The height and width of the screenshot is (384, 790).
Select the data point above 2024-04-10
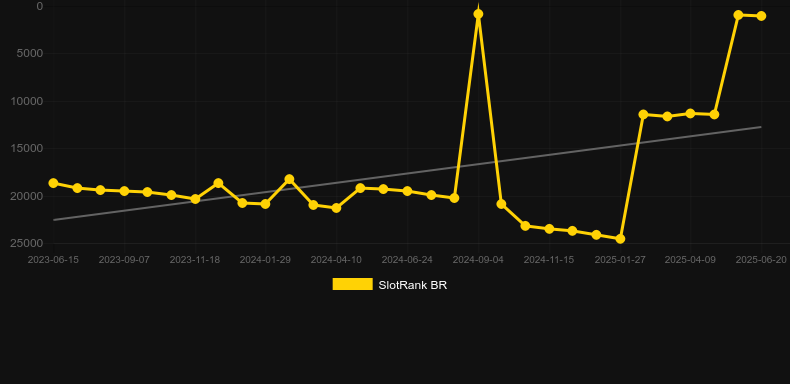coord(336,208)
